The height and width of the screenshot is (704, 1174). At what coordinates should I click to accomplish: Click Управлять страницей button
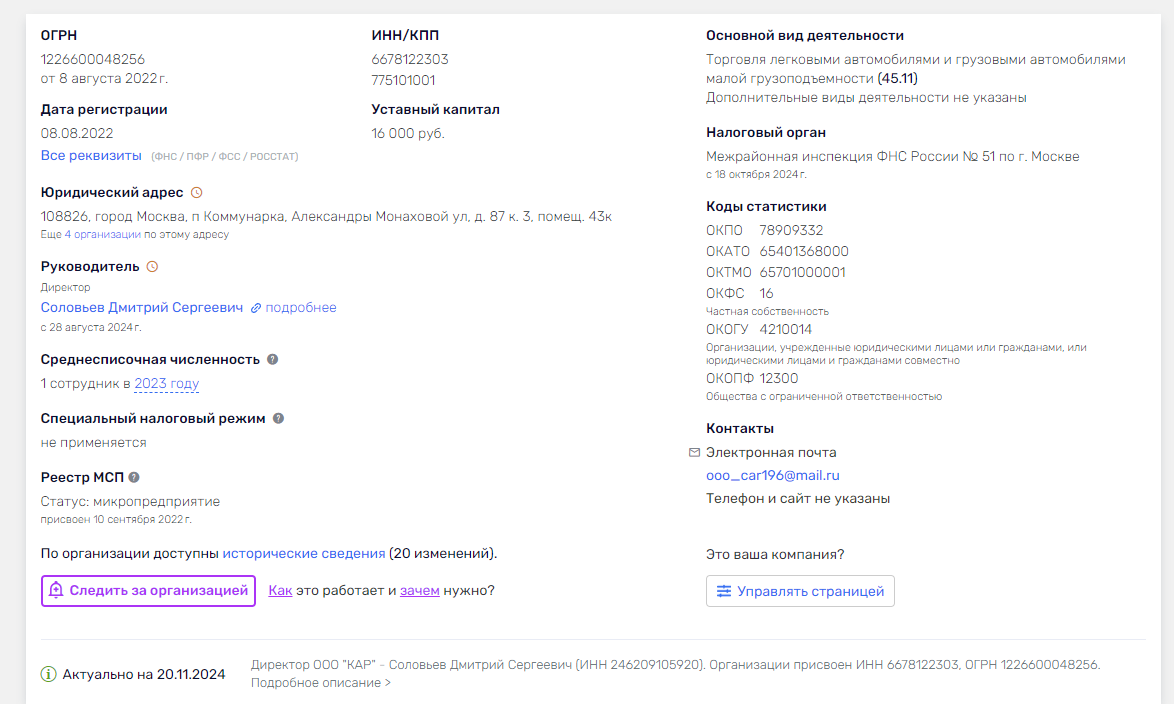(800, 591)
